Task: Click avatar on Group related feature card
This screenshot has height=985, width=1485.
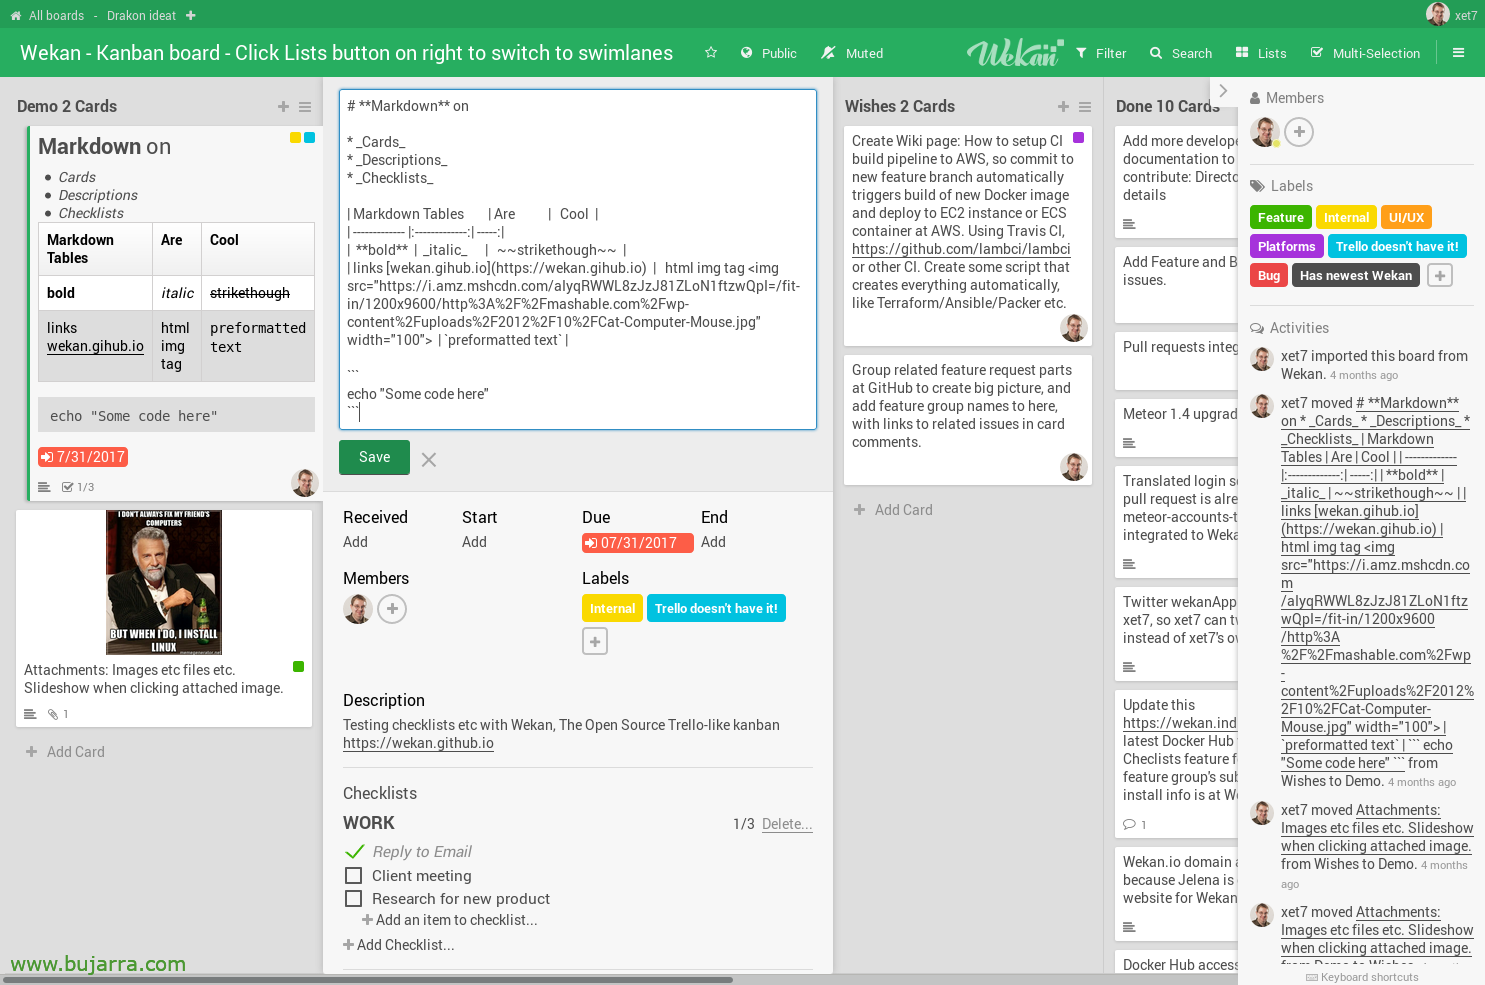Action: coord(1074,466)
